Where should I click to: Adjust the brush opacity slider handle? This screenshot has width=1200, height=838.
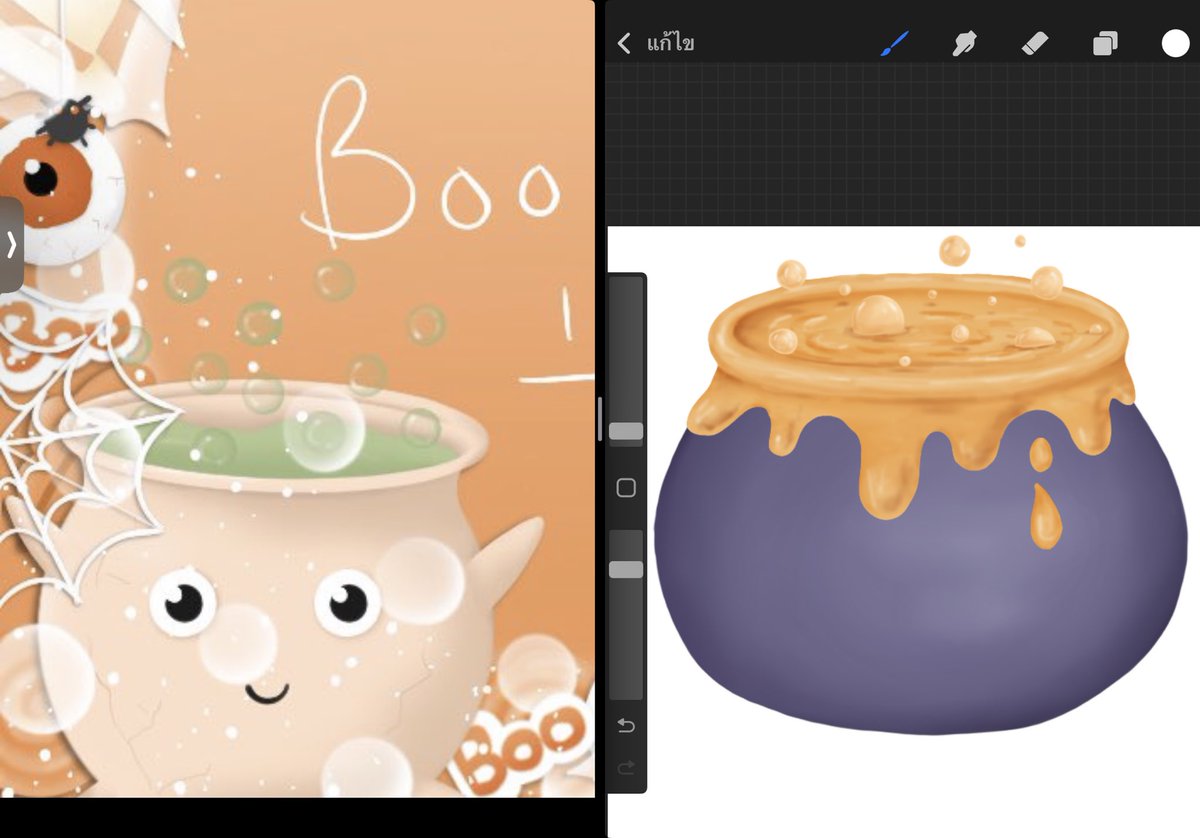pyautogui.click(x=626, y=569)
